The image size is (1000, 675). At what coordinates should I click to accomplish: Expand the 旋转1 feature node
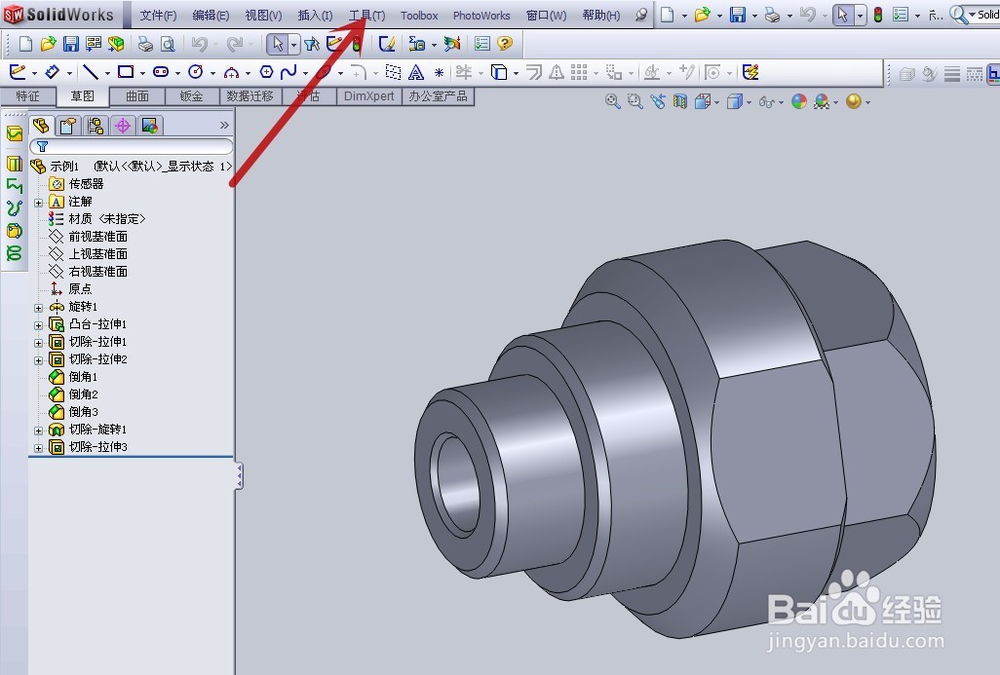(38, 308)
